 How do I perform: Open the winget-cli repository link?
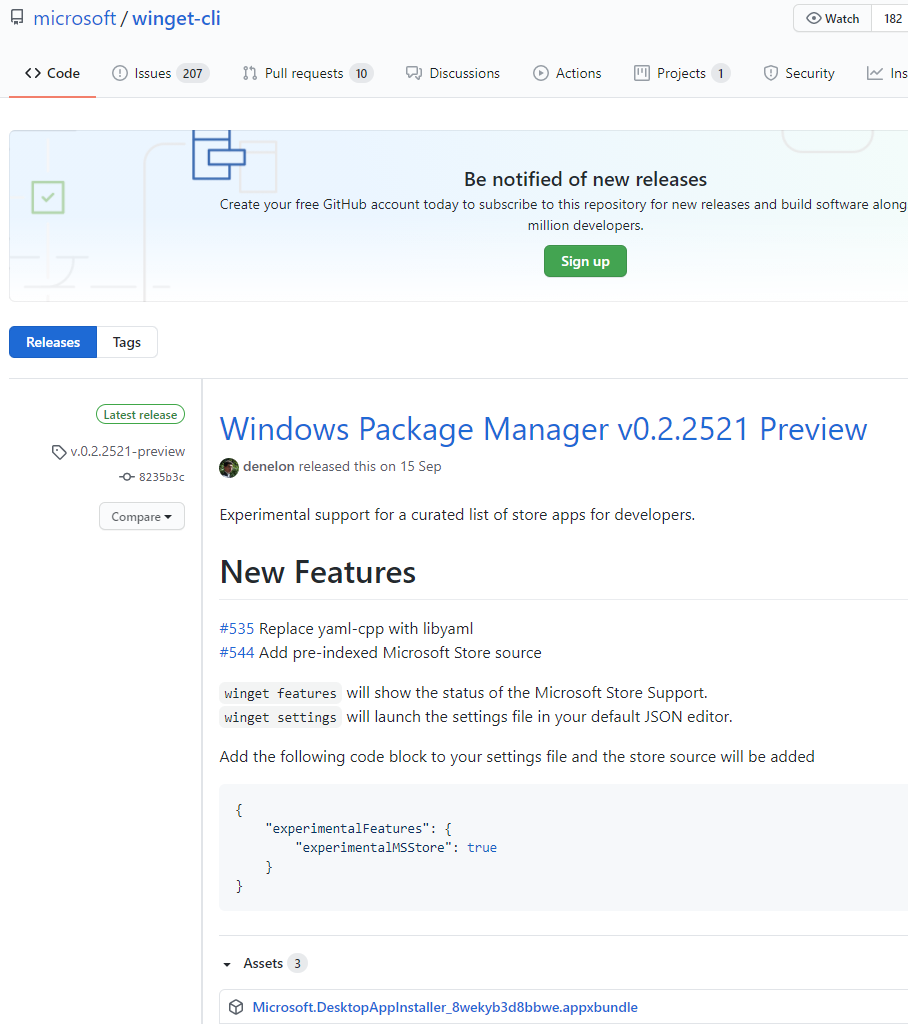[x=176, y=18]
